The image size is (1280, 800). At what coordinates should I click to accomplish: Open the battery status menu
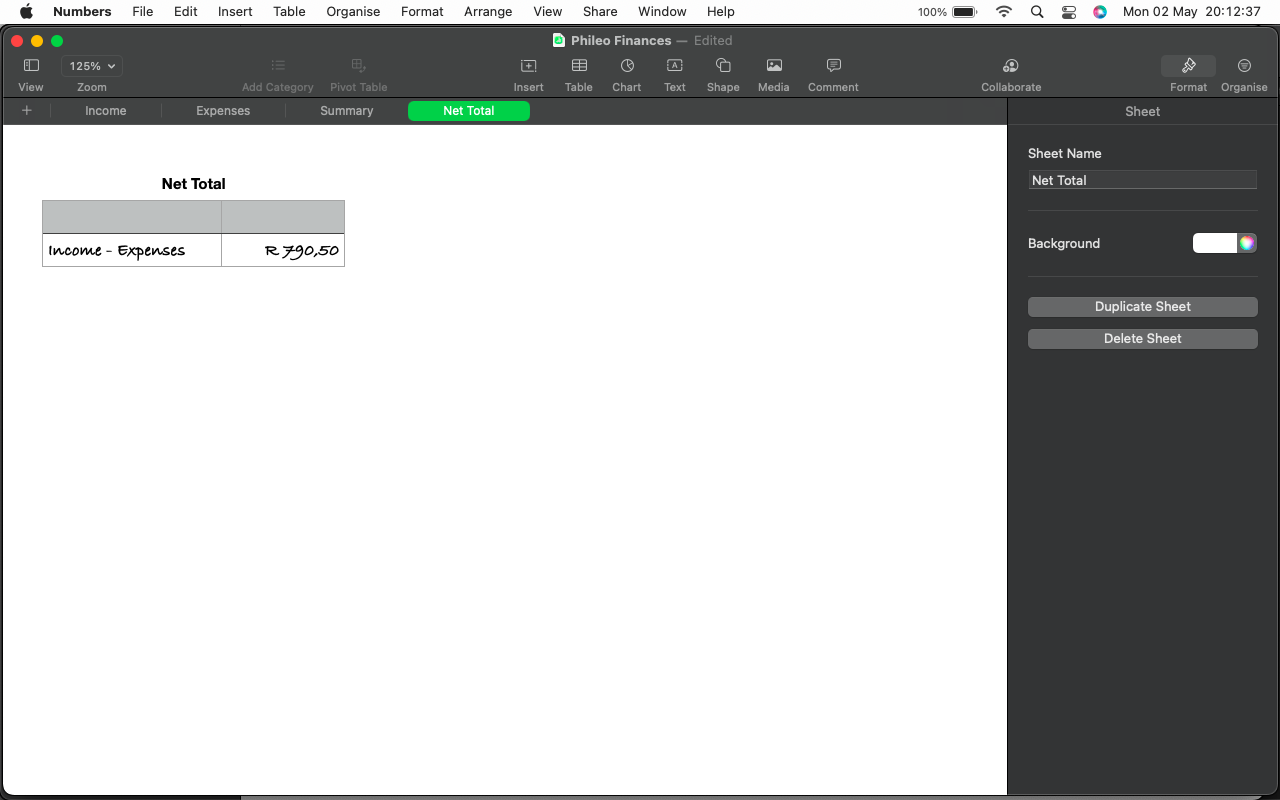point(947,12)
